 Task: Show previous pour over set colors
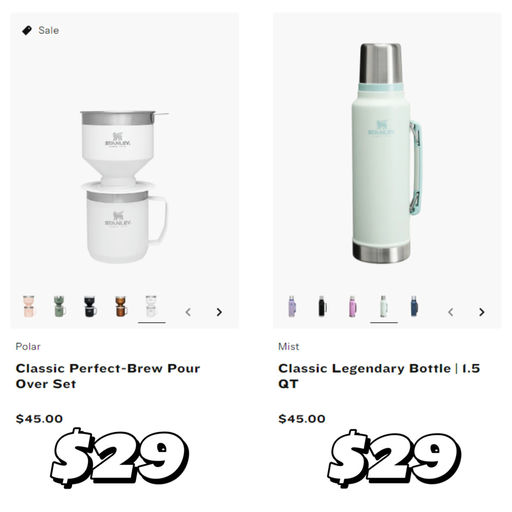(x=188, y=312)
